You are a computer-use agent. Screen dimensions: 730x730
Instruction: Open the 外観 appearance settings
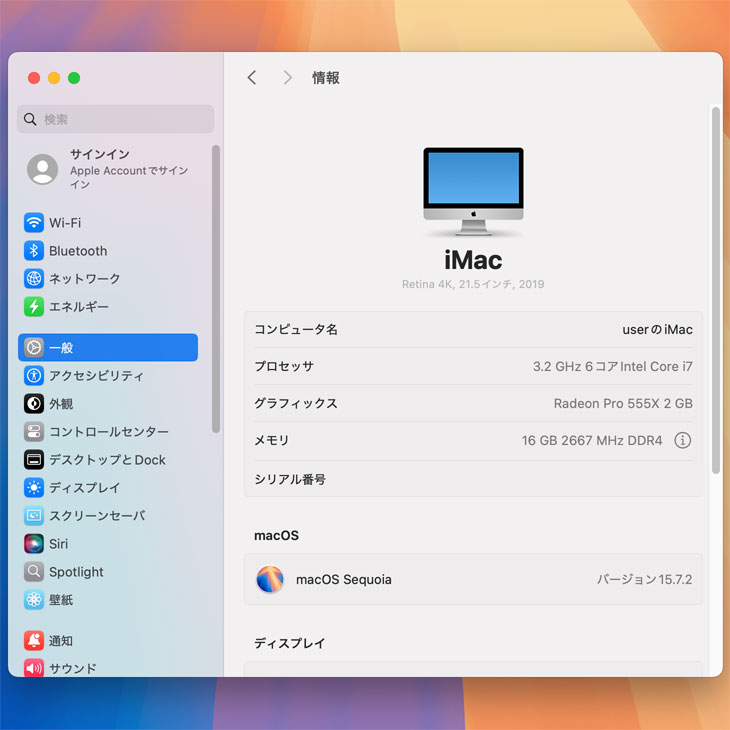click(x=61, y=404)
